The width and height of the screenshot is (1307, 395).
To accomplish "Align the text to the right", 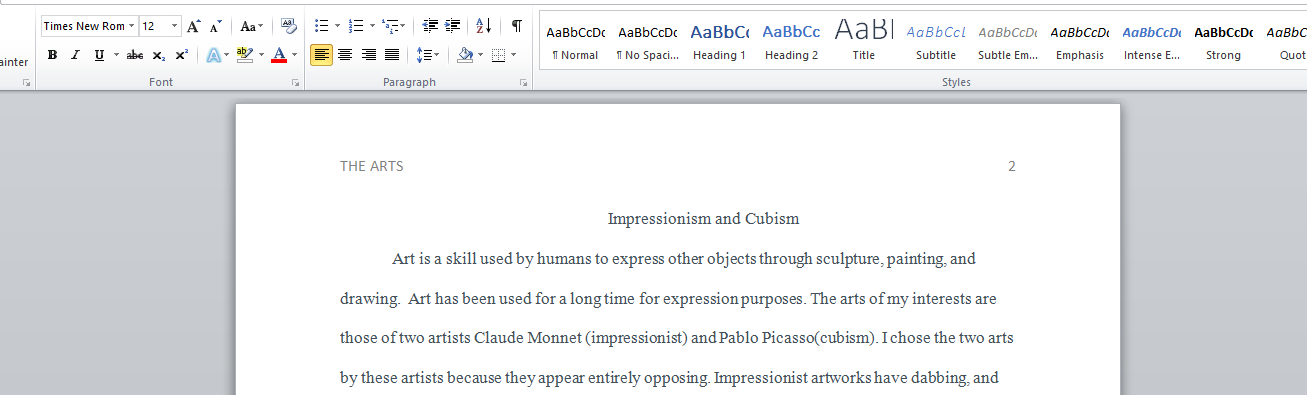I will [368, 55].
